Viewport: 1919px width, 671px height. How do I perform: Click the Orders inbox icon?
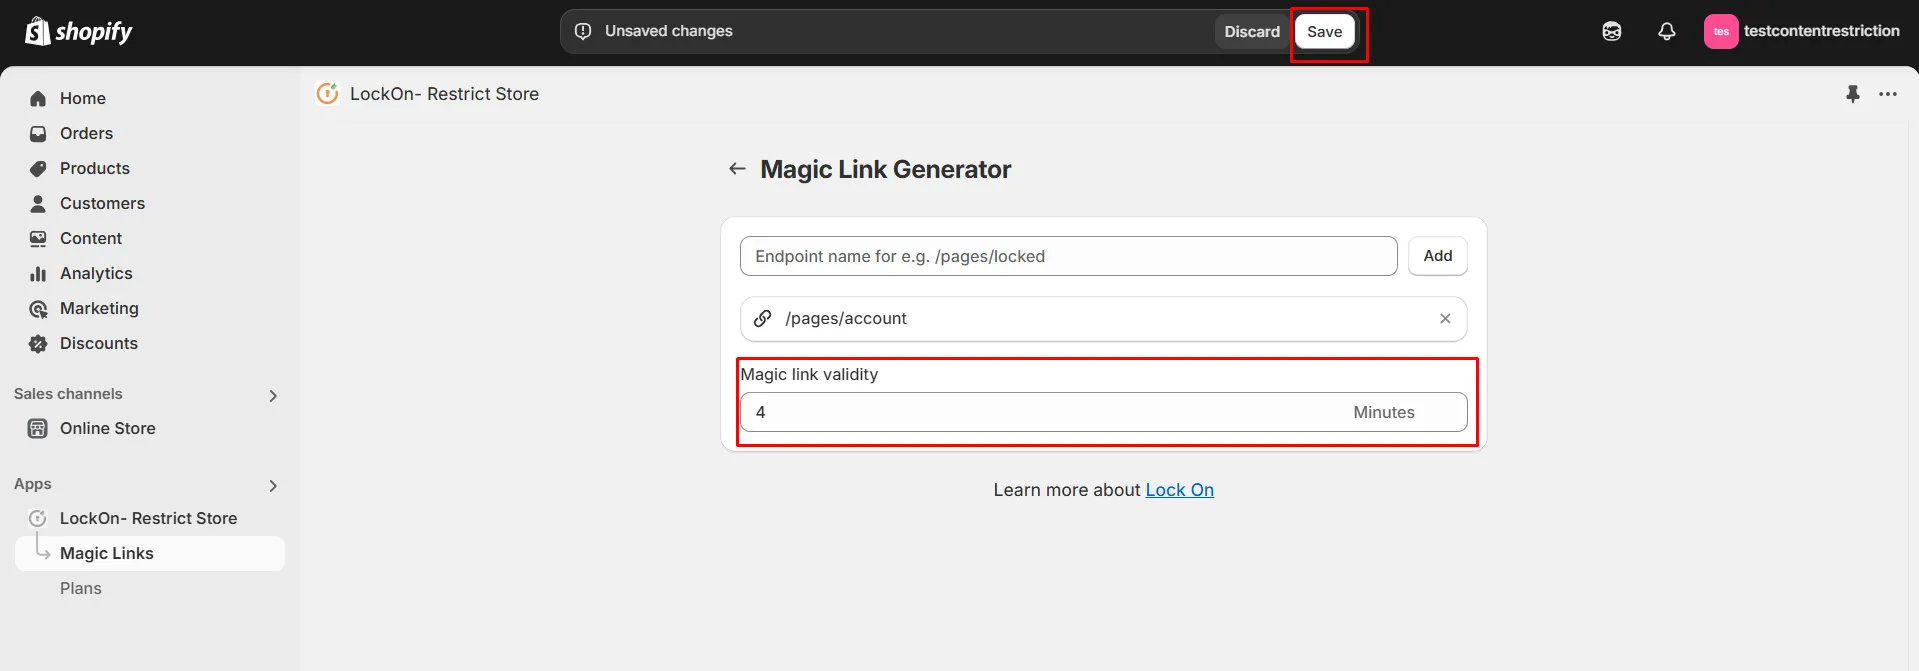coord(38,133)
